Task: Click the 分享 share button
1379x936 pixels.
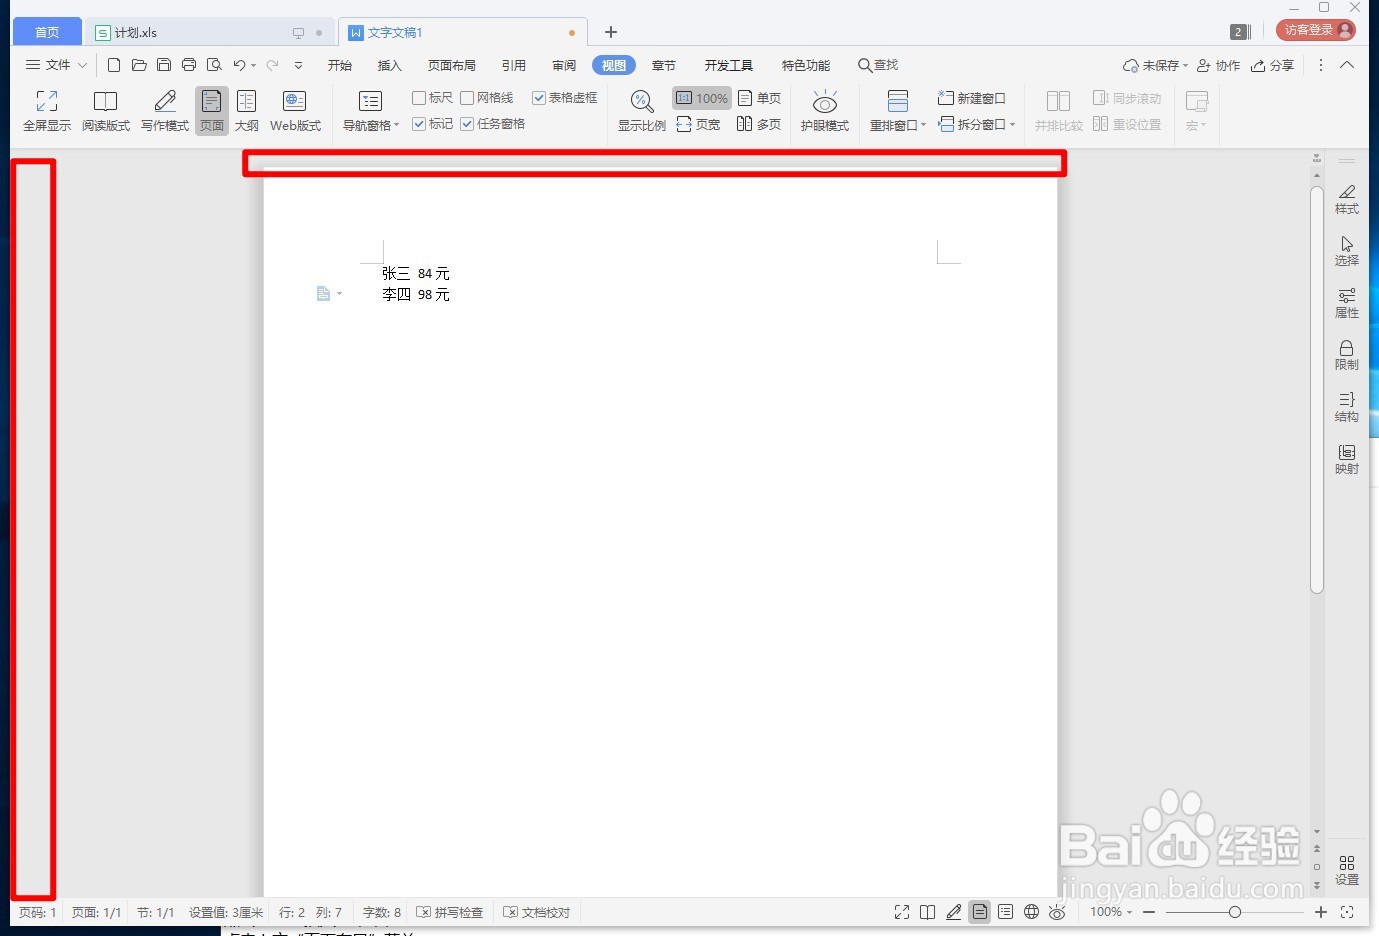Action: tap(1271, 65)
